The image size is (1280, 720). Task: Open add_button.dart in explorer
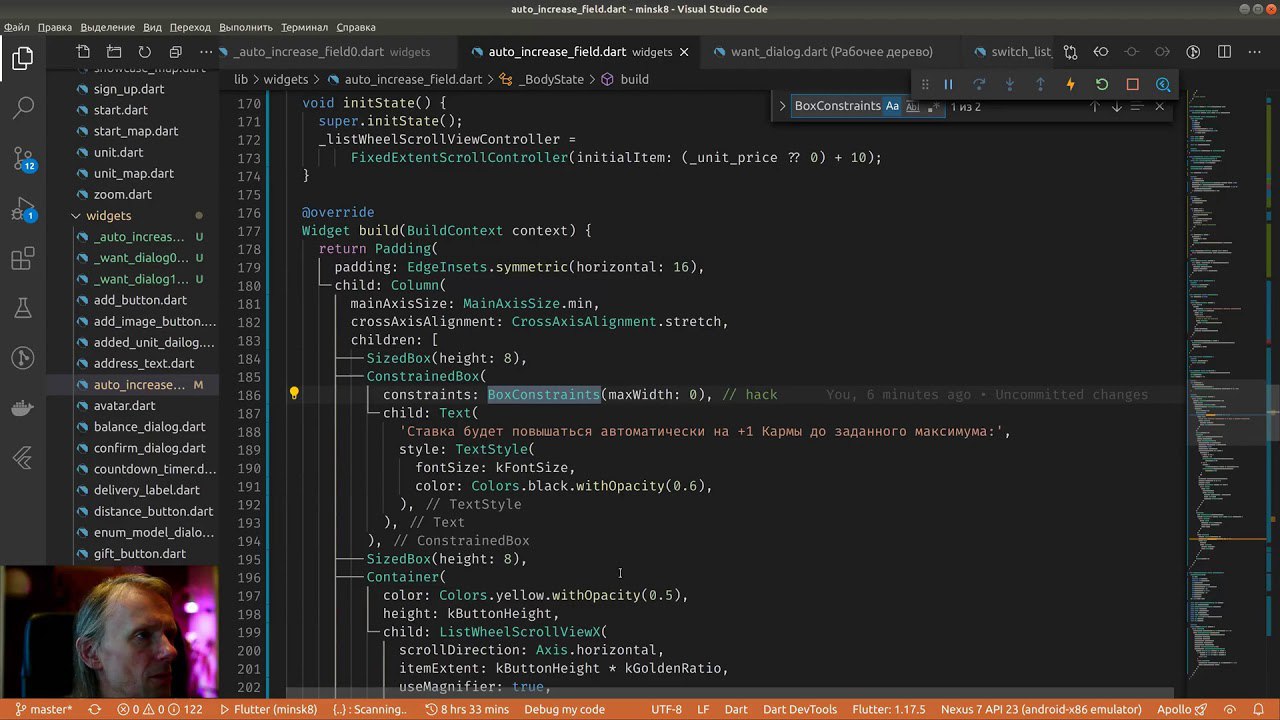(x=140, y=300)
